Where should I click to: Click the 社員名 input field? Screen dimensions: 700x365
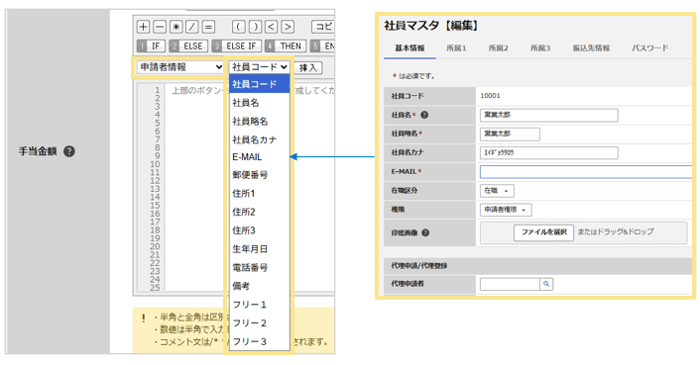click(549, 115)
